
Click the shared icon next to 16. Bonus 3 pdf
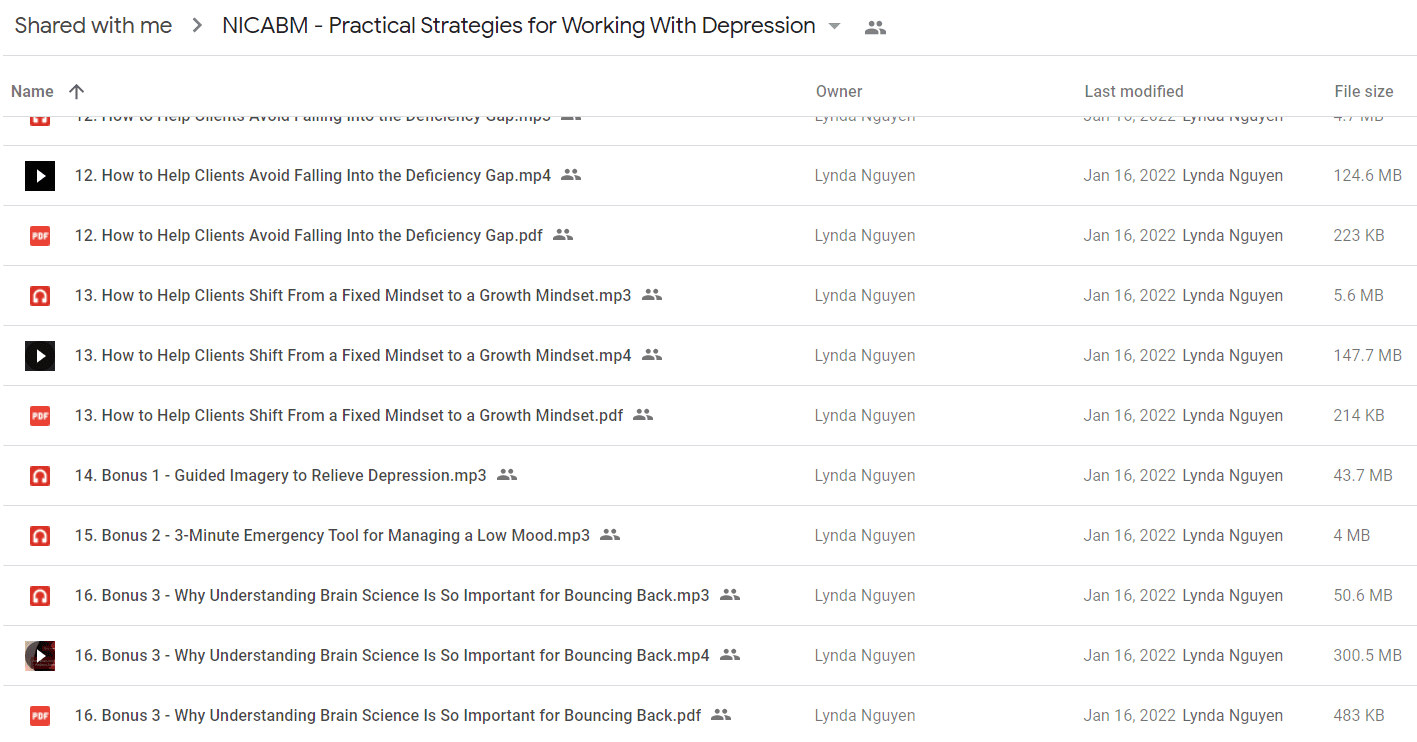point(721,715)
